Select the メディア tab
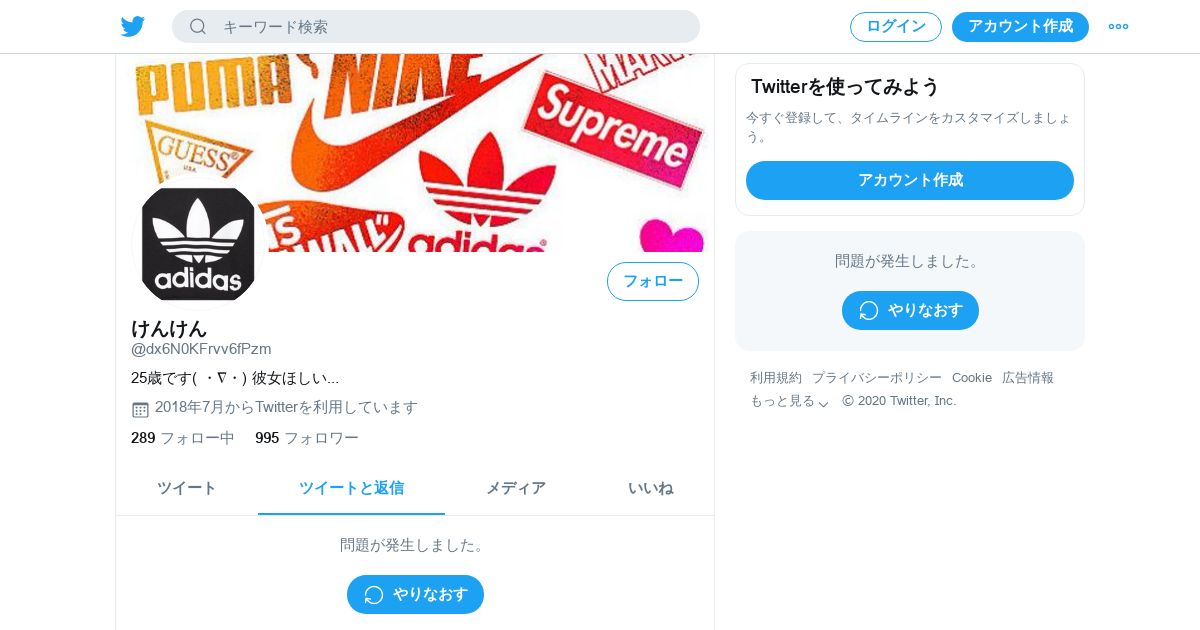1200x630 pixels. 516,488
